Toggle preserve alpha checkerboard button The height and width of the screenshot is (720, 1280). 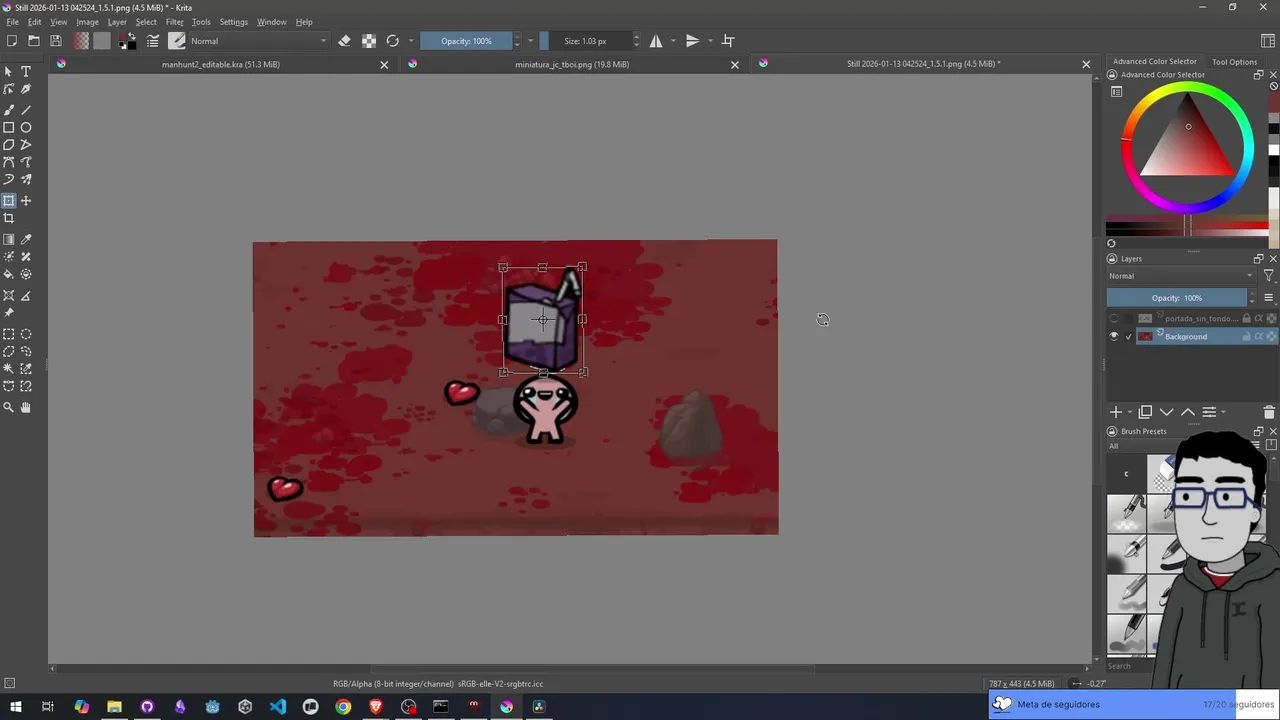coord(369,41)
